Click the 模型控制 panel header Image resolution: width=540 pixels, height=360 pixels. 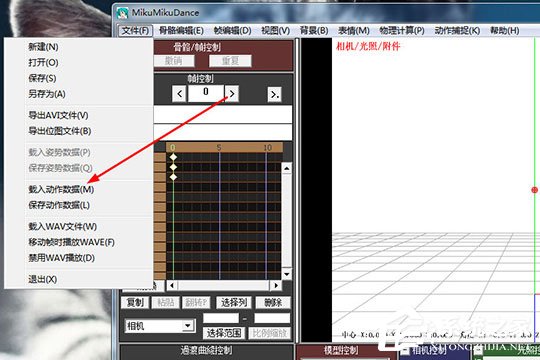(x=341, y=350)
